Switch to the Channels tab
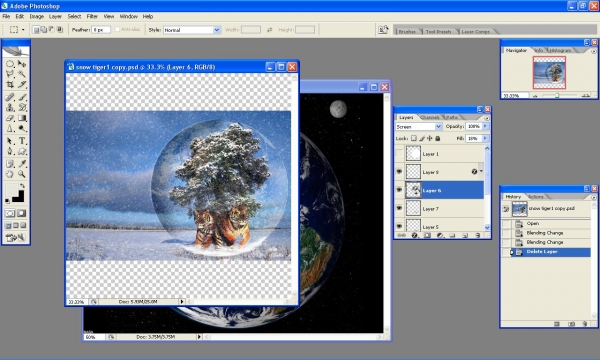The image size is (600, 360). tap(429, 117)
